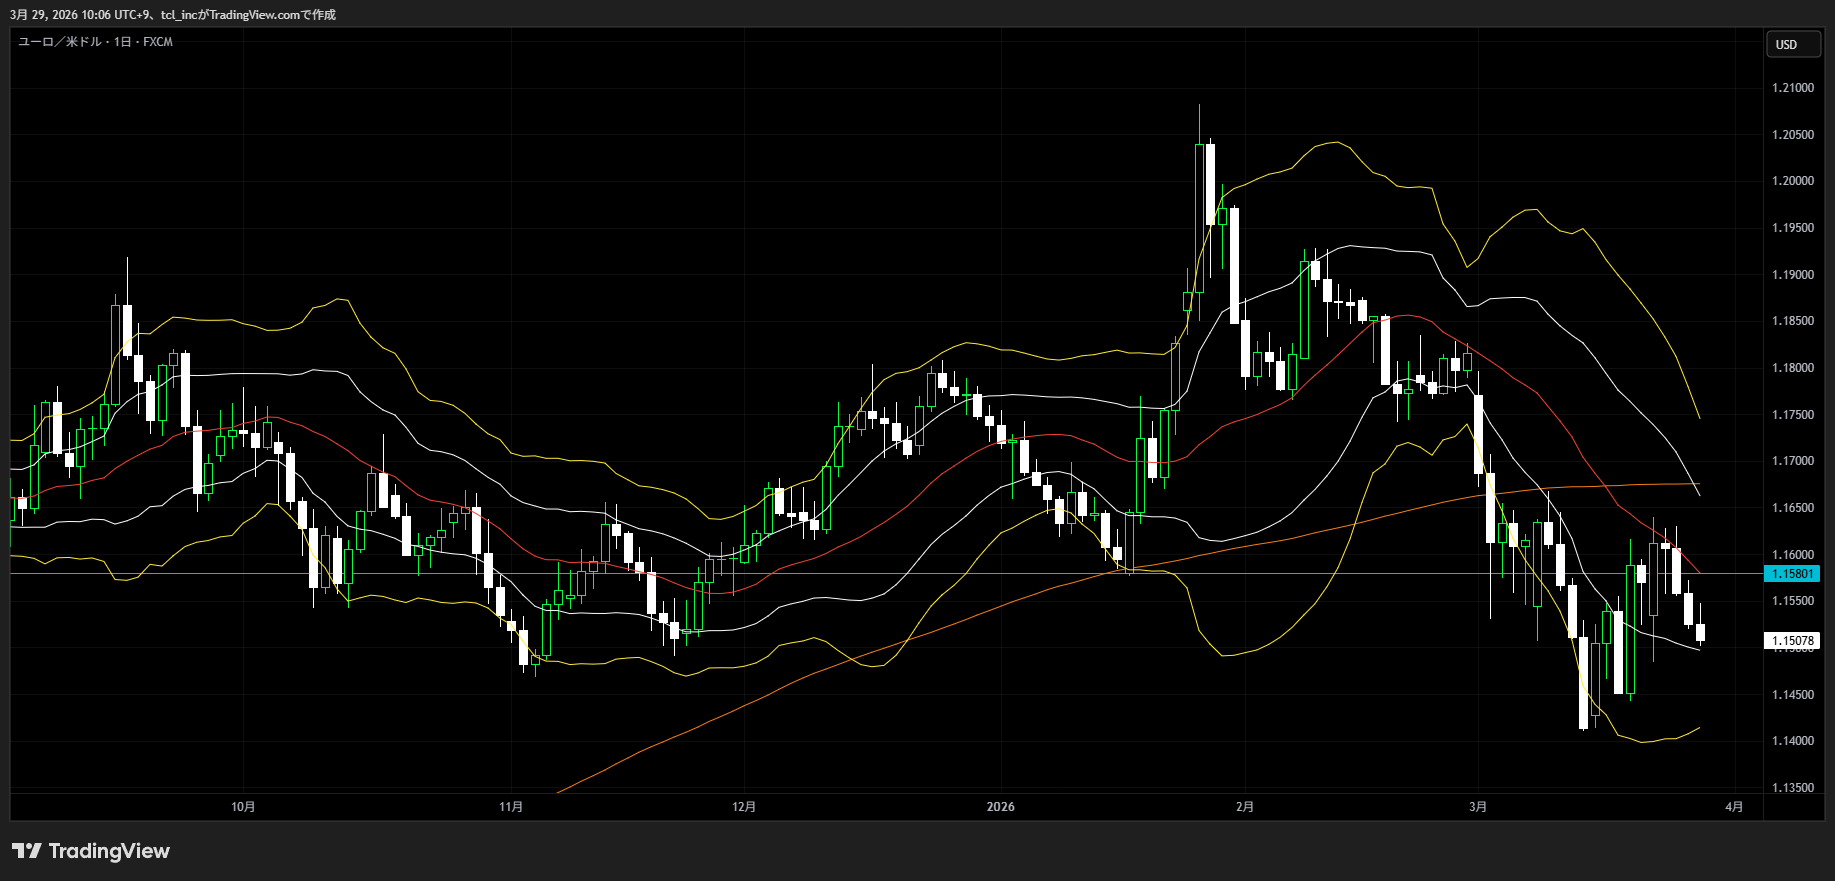This screenshot has height=881, width=1835.
Task: Select the 3月 time axis label
Action: click(x=1478, y=807)
